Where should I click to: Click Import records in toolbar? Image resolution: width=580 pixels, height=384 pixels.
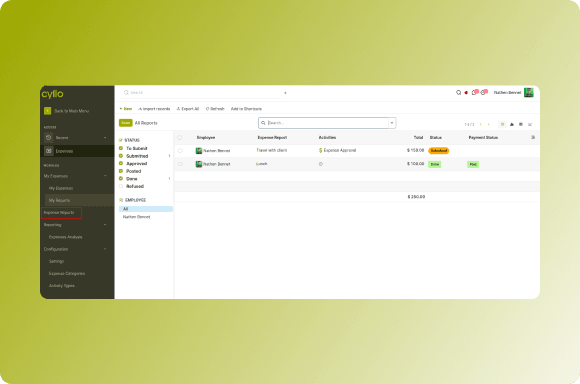coord(154,109)
